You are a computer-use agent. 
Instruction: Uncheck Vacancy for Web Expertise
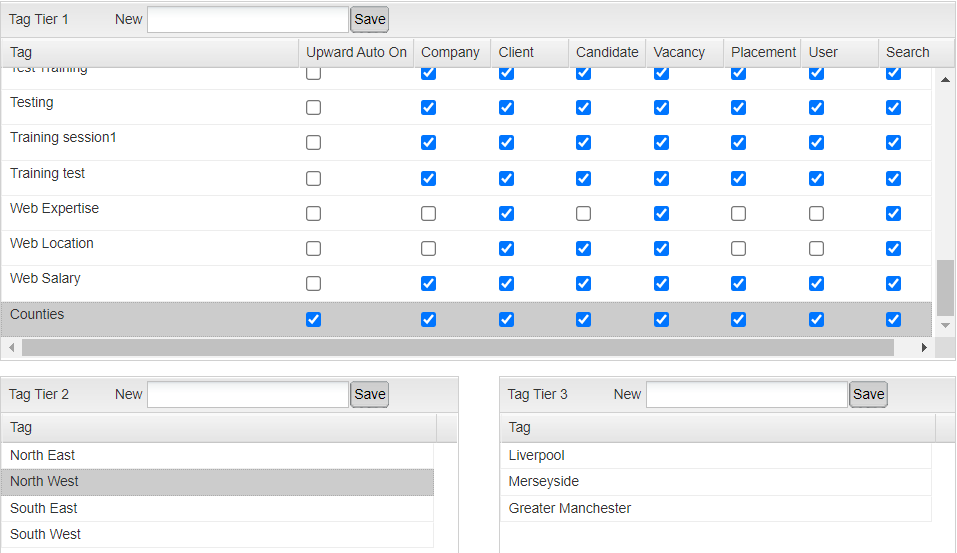click(661, 213)
